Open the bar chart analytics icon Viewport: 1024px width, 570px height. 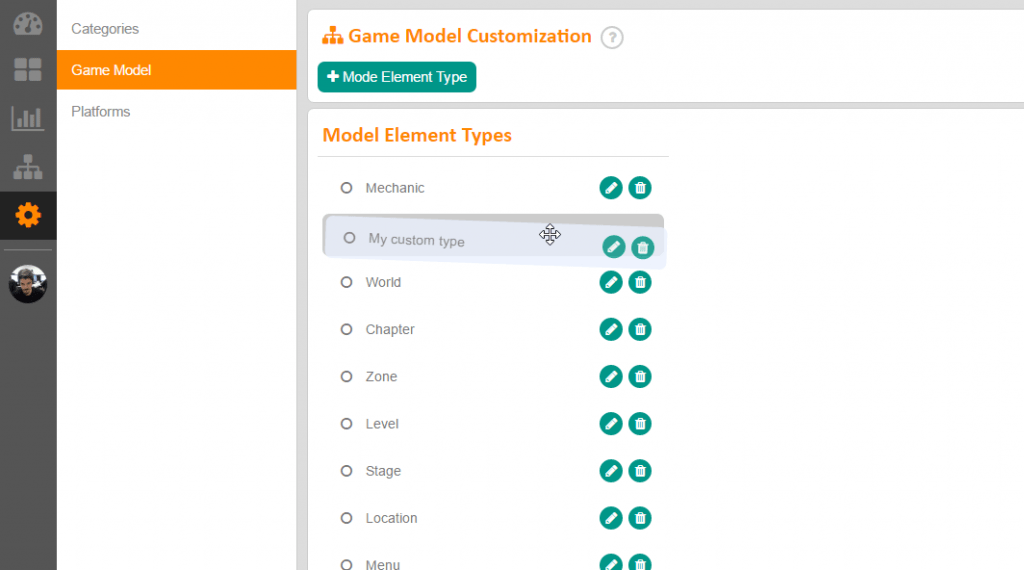pyautogui.click(x=28, y=118)
